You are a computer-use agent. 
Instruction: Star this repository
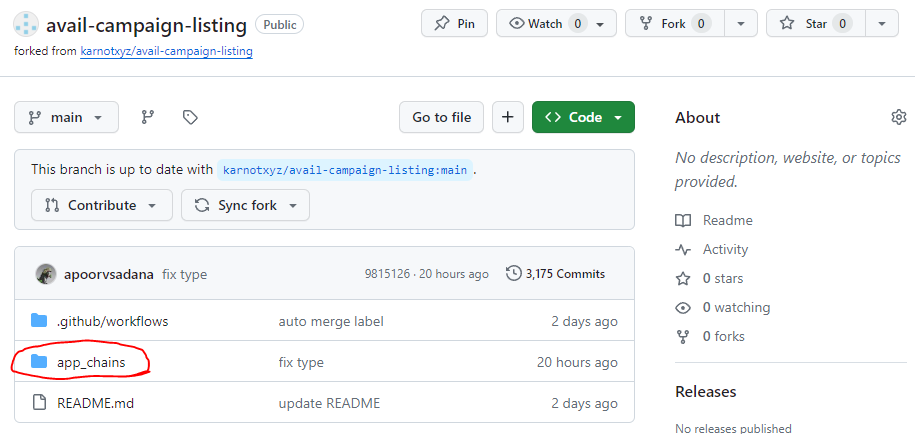click(x=816, y=23)
